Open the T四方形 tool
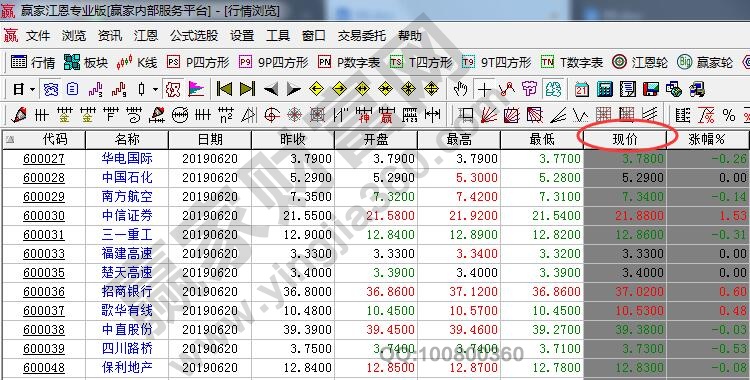Image resolution: width=750 pixels, height=380 pixels. pos(421,62)
